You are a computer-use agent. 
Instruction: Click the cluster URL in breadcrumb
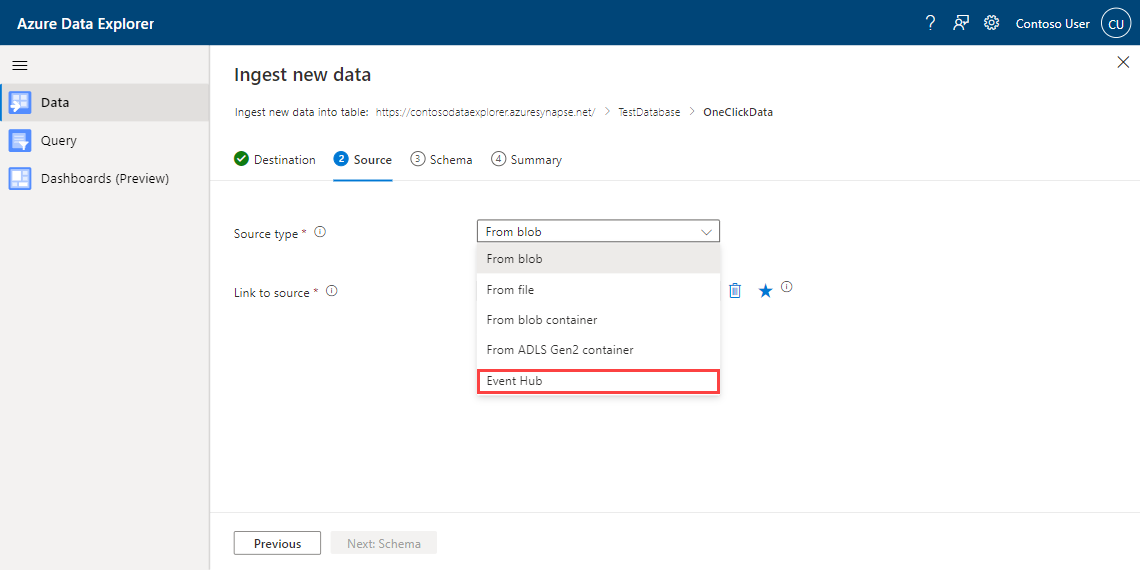[486, 112]
